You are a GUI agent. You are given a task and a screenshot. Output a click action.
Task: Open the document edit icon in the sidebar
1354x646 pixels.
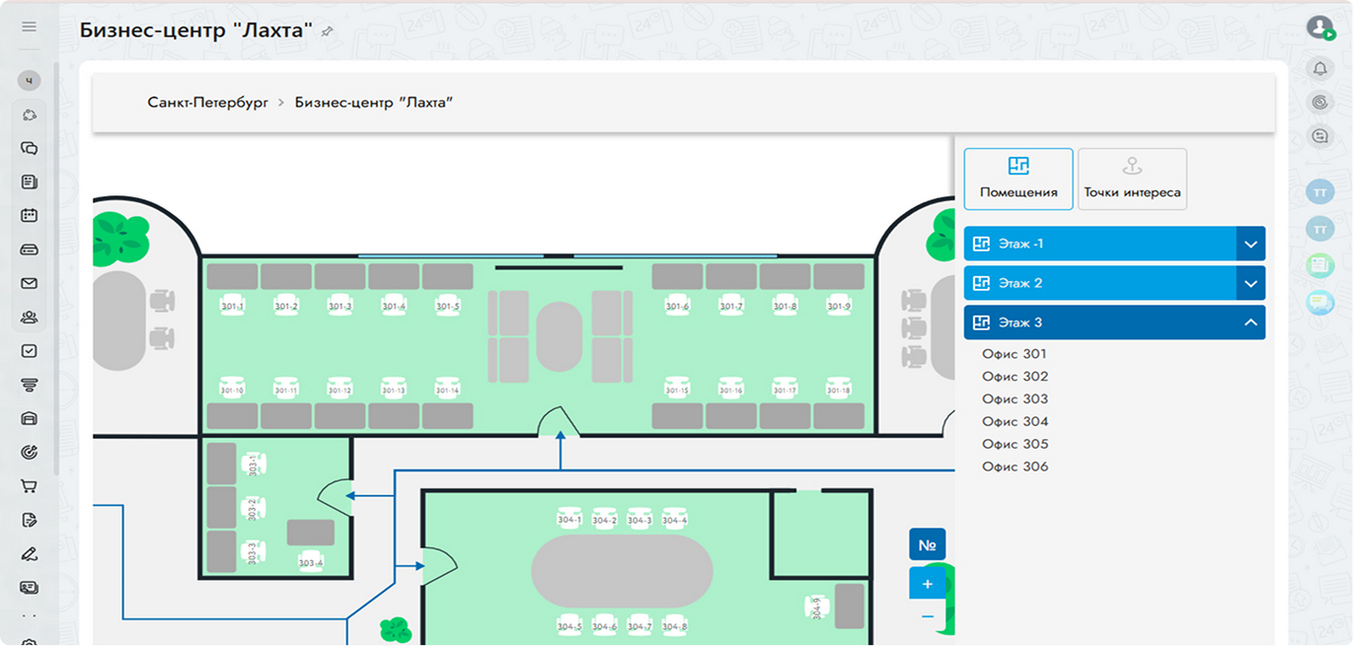click(x=29, y=520)
